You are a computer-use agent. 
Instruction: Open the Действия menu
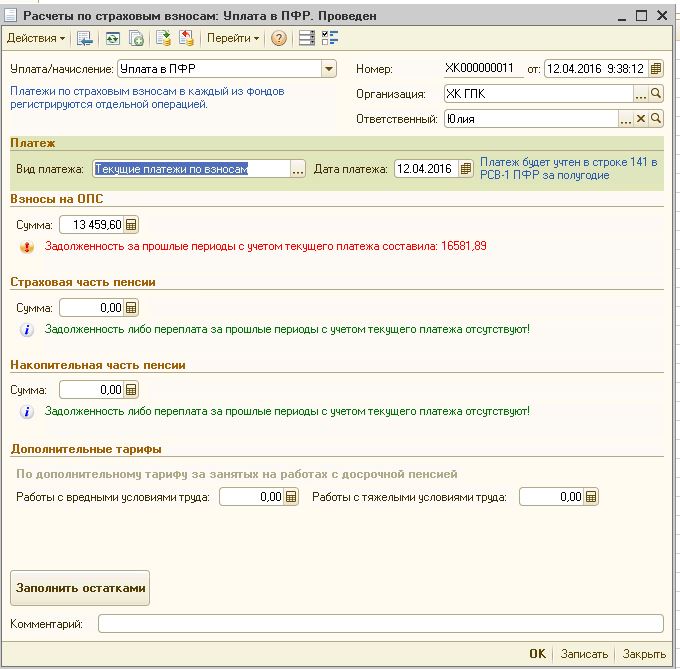point(36,38)
